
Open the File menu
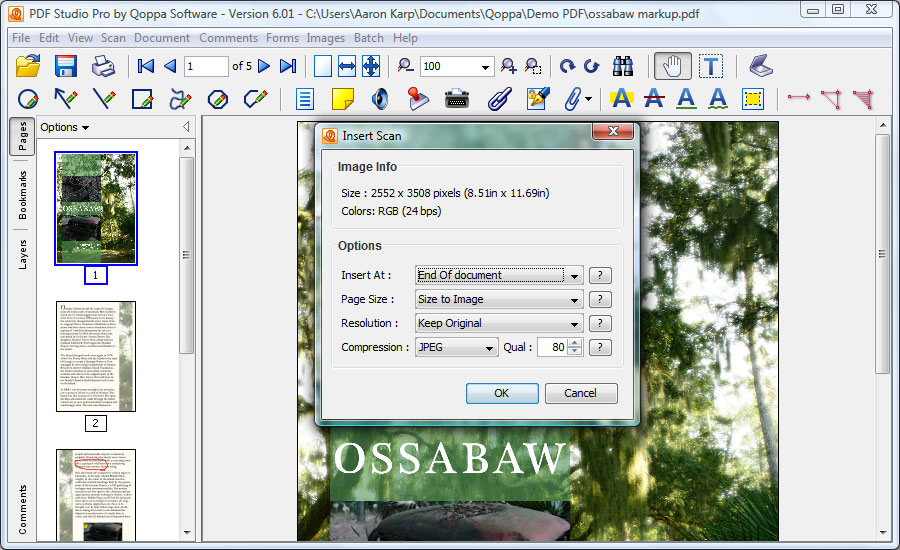pos(21,38)
